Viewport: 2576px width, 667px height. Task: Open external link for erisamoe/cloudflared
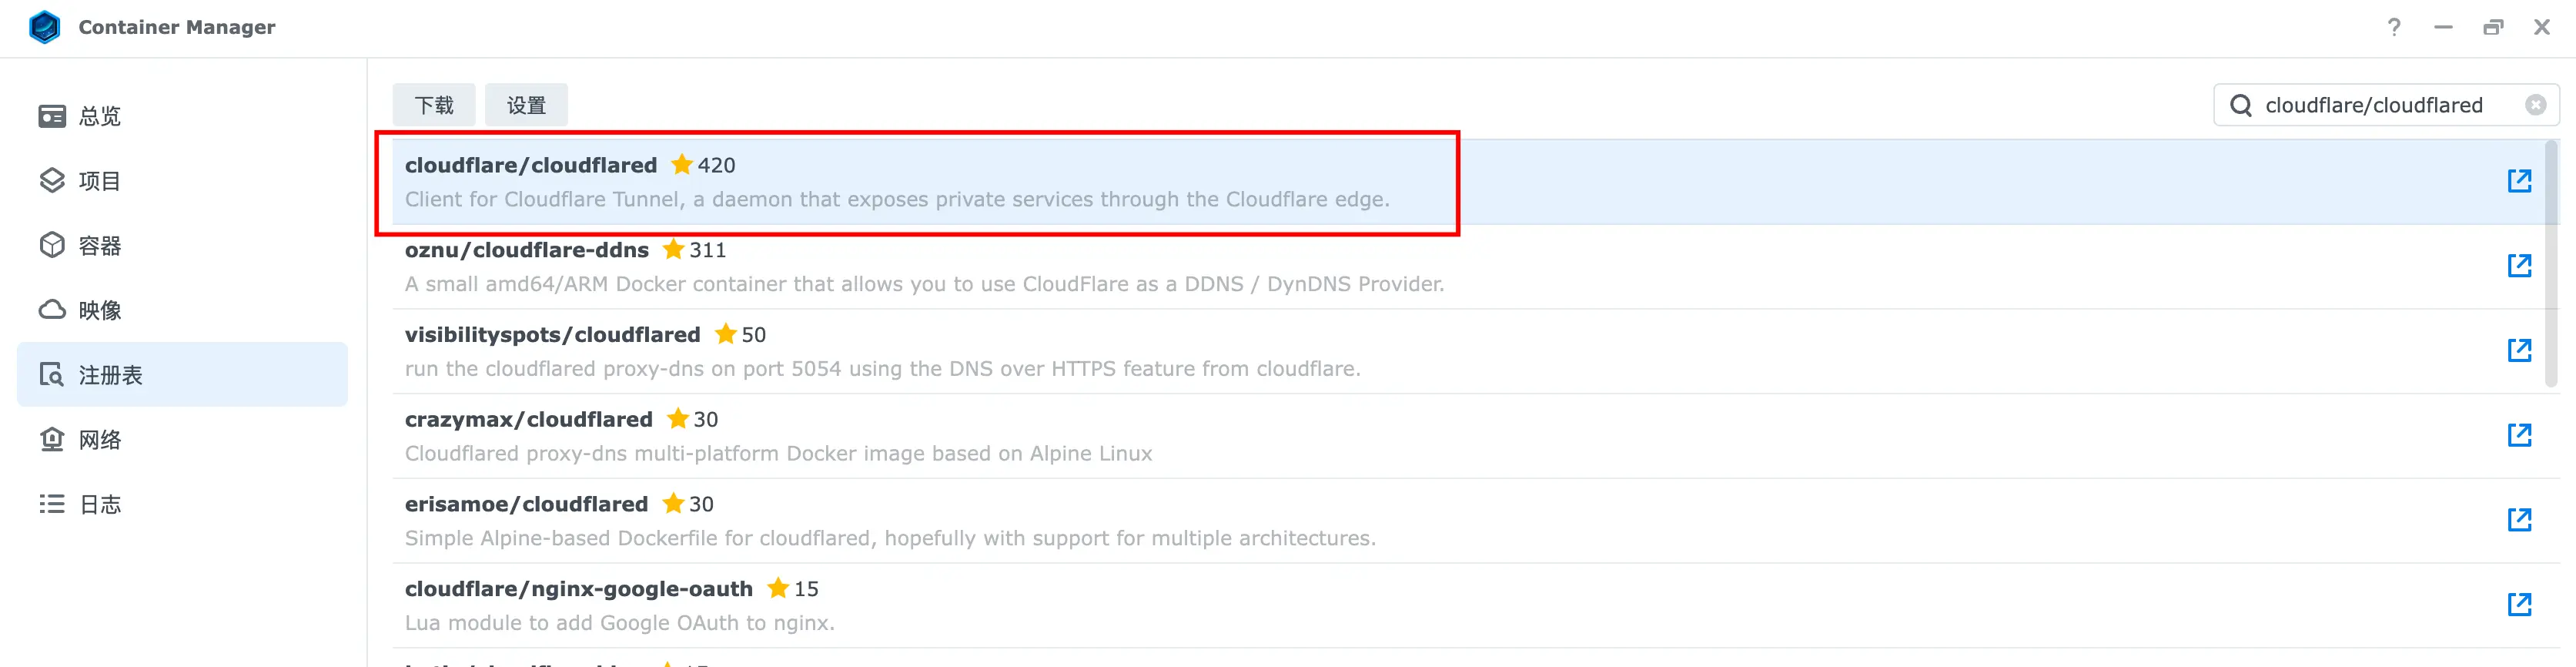point(2519,520)
